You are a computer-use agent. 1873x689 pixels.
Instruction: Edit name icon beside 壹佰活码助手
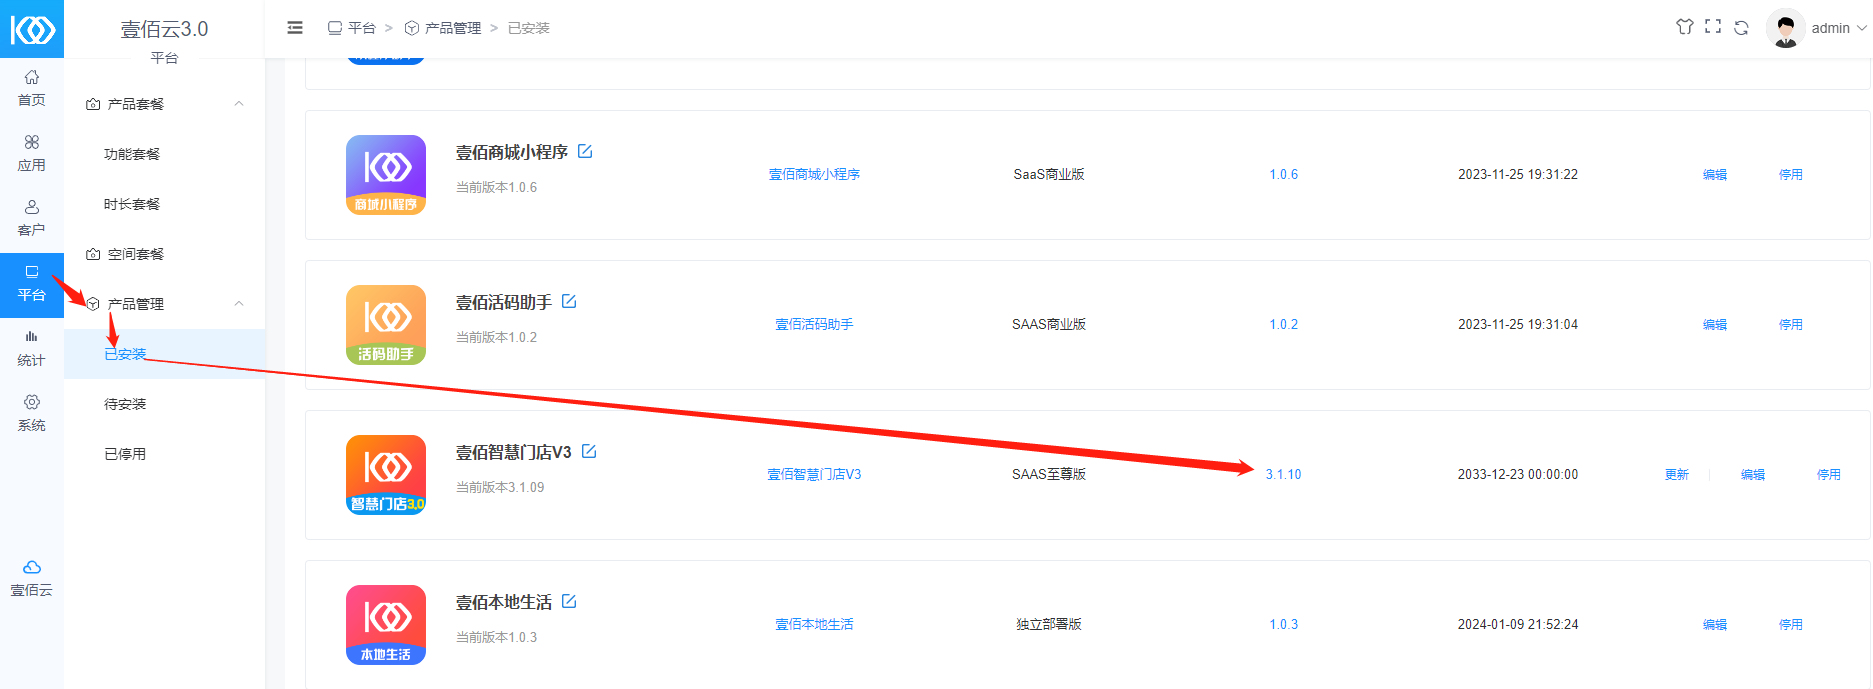(x=569, y=301)
